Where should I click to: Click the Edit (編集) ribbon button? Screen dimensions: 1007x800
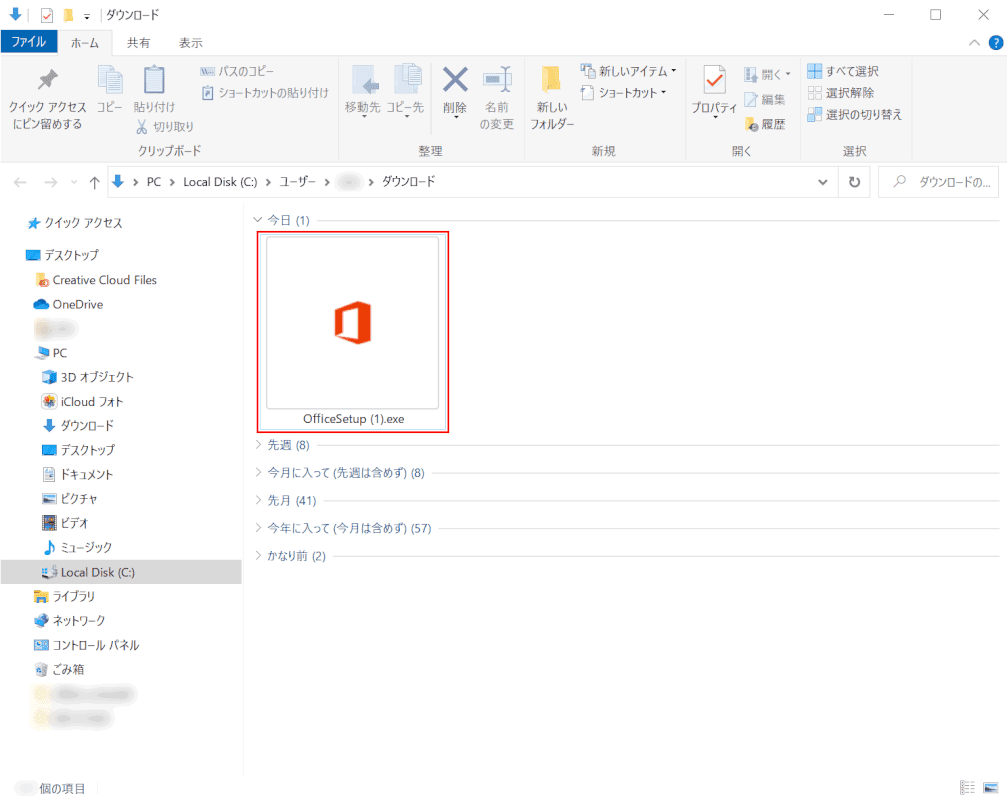[764, 100]
